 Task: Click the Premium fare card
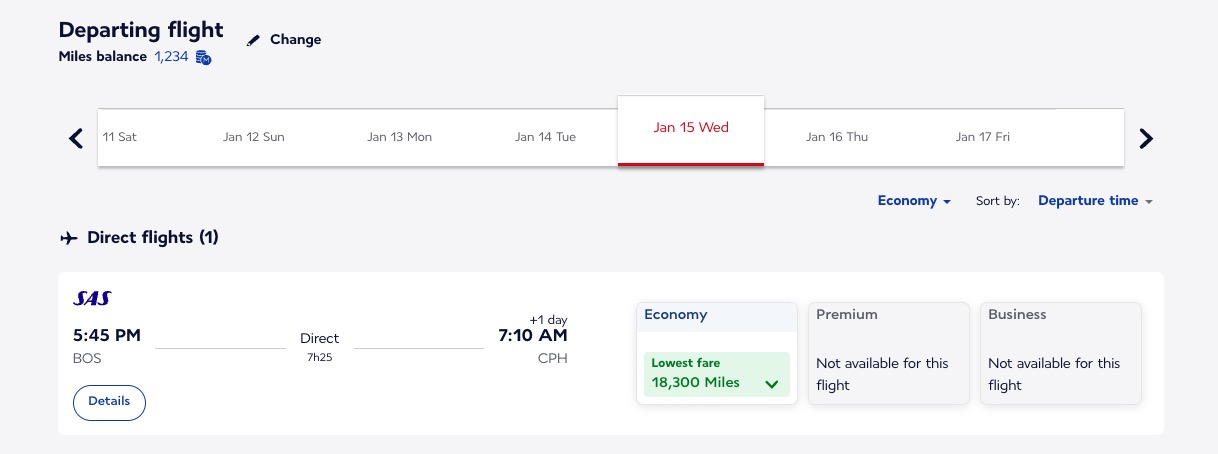pos(888,354)
